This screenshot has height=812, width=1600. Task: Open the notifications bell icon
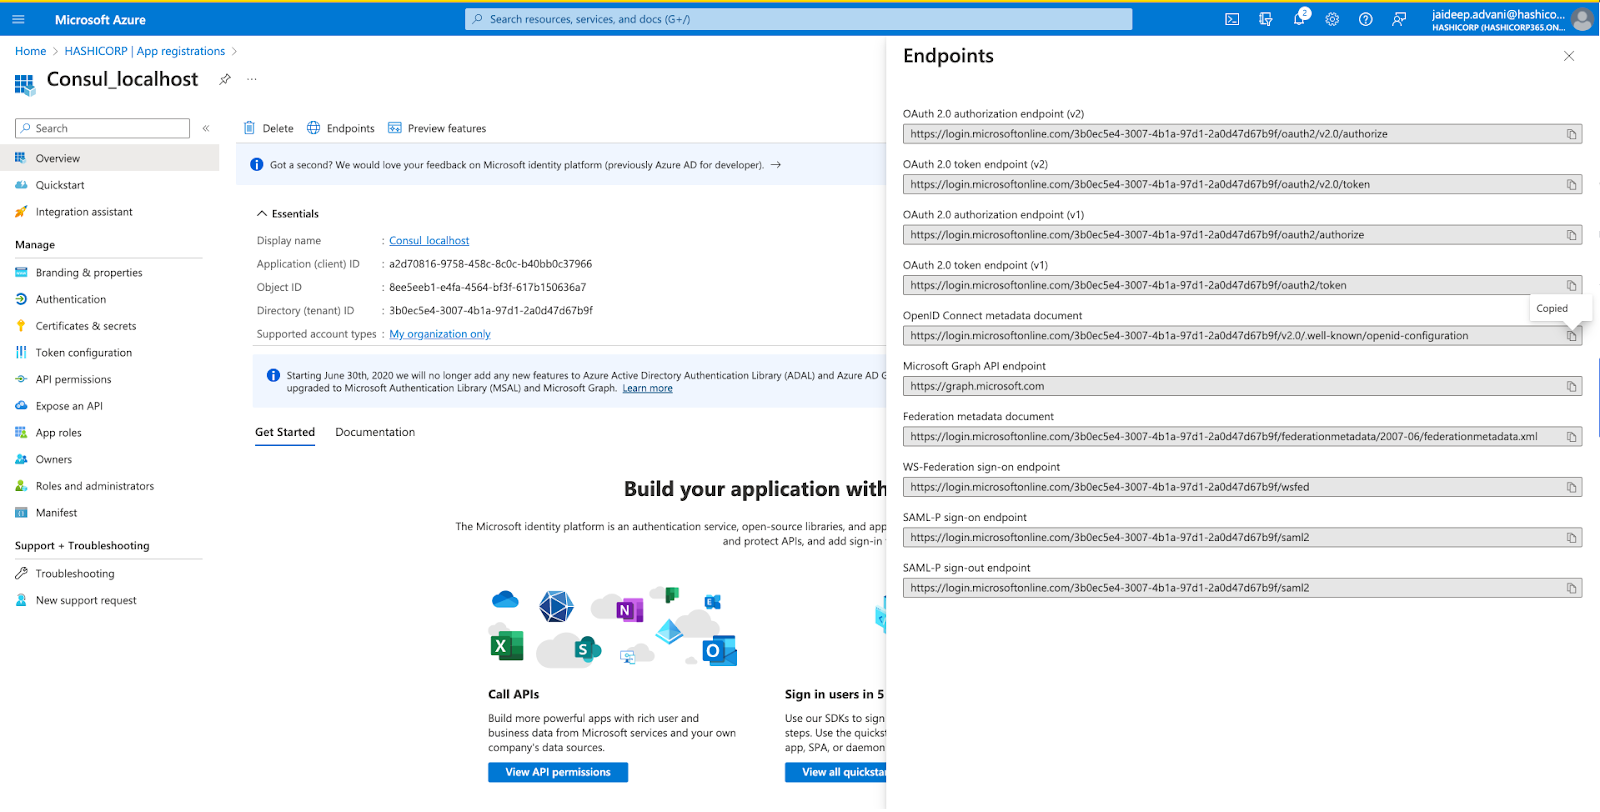[x=1299, y=19]
